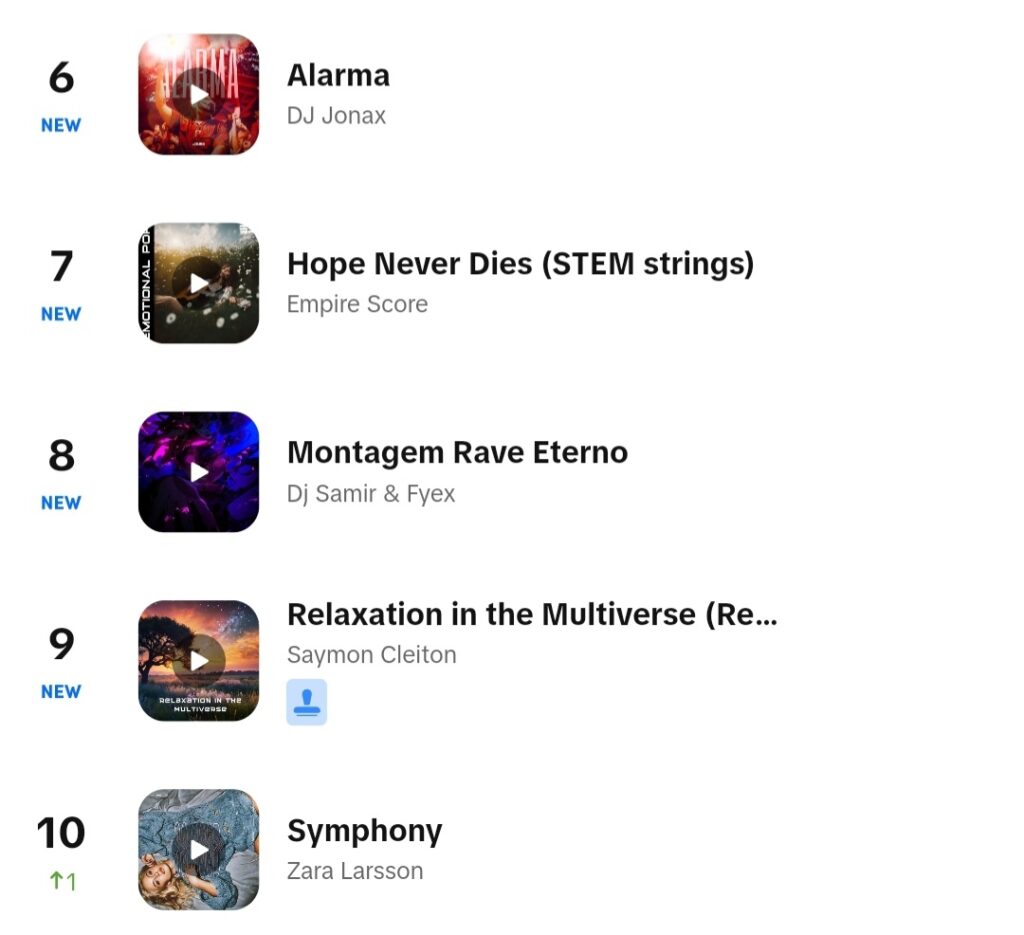
Task: Open artist Saymon Cleiton
Action: pyautogui.click(x=372, y=655)
